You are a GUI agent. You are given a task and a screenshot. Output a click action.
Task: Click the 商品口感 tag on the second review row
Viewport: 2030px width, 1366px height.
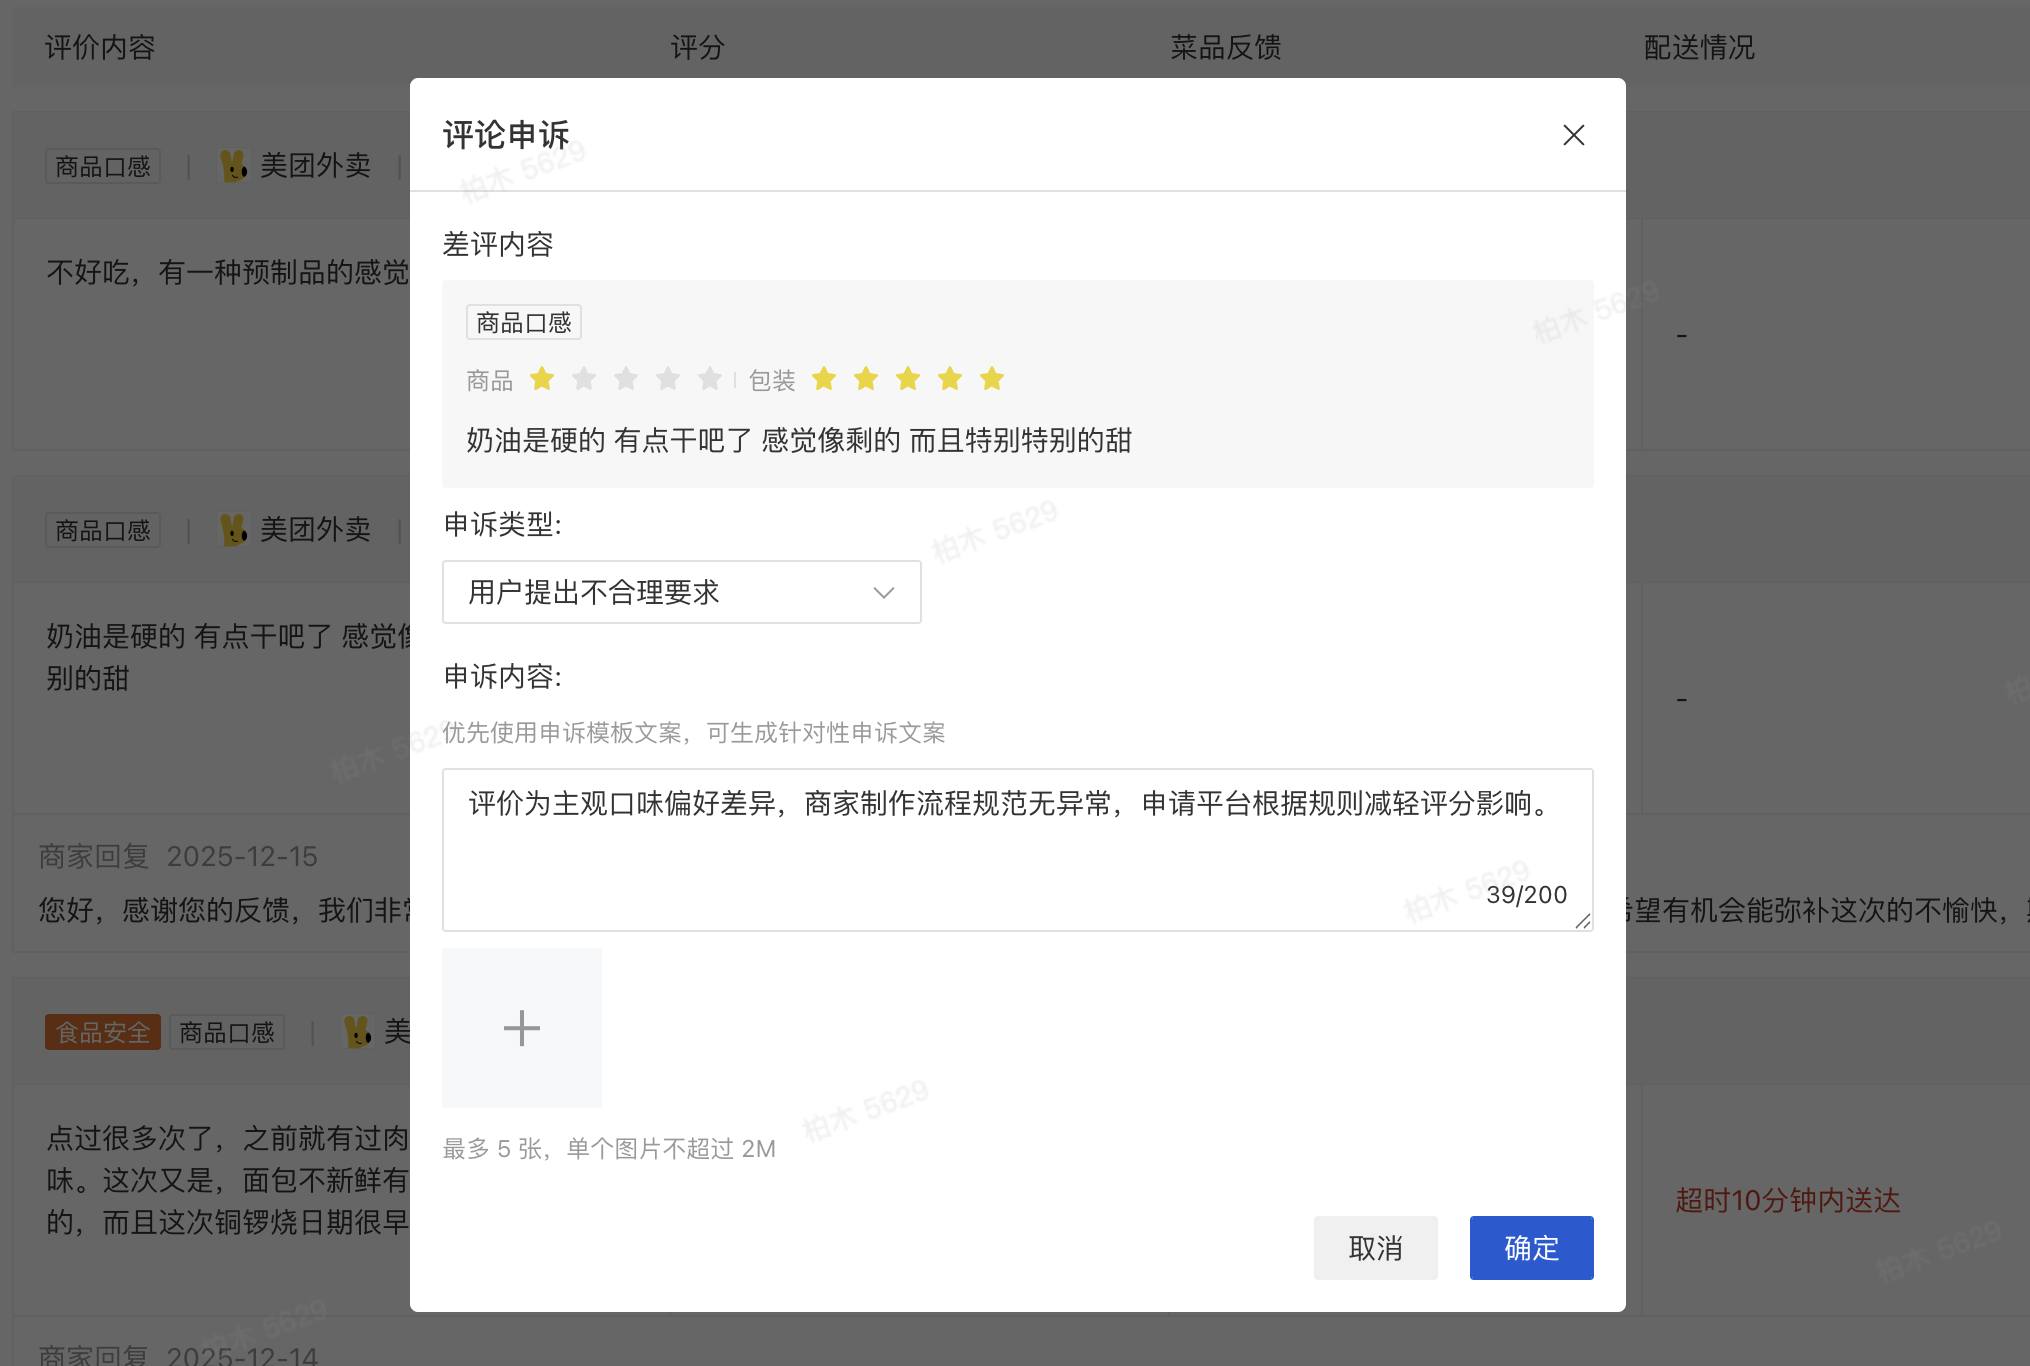[103, 529]
